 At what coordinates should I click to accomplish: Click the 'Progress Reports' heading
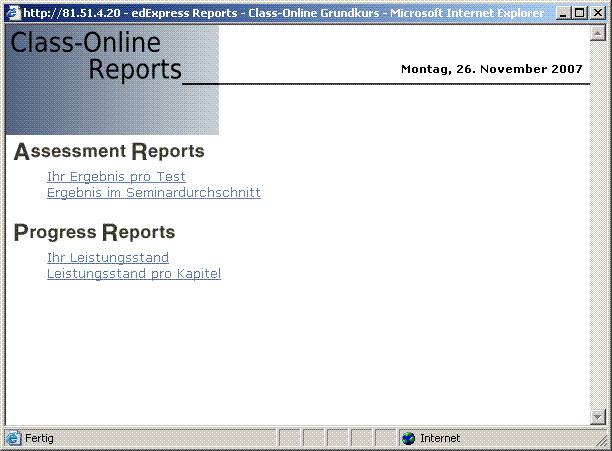(x=95, y=233)
